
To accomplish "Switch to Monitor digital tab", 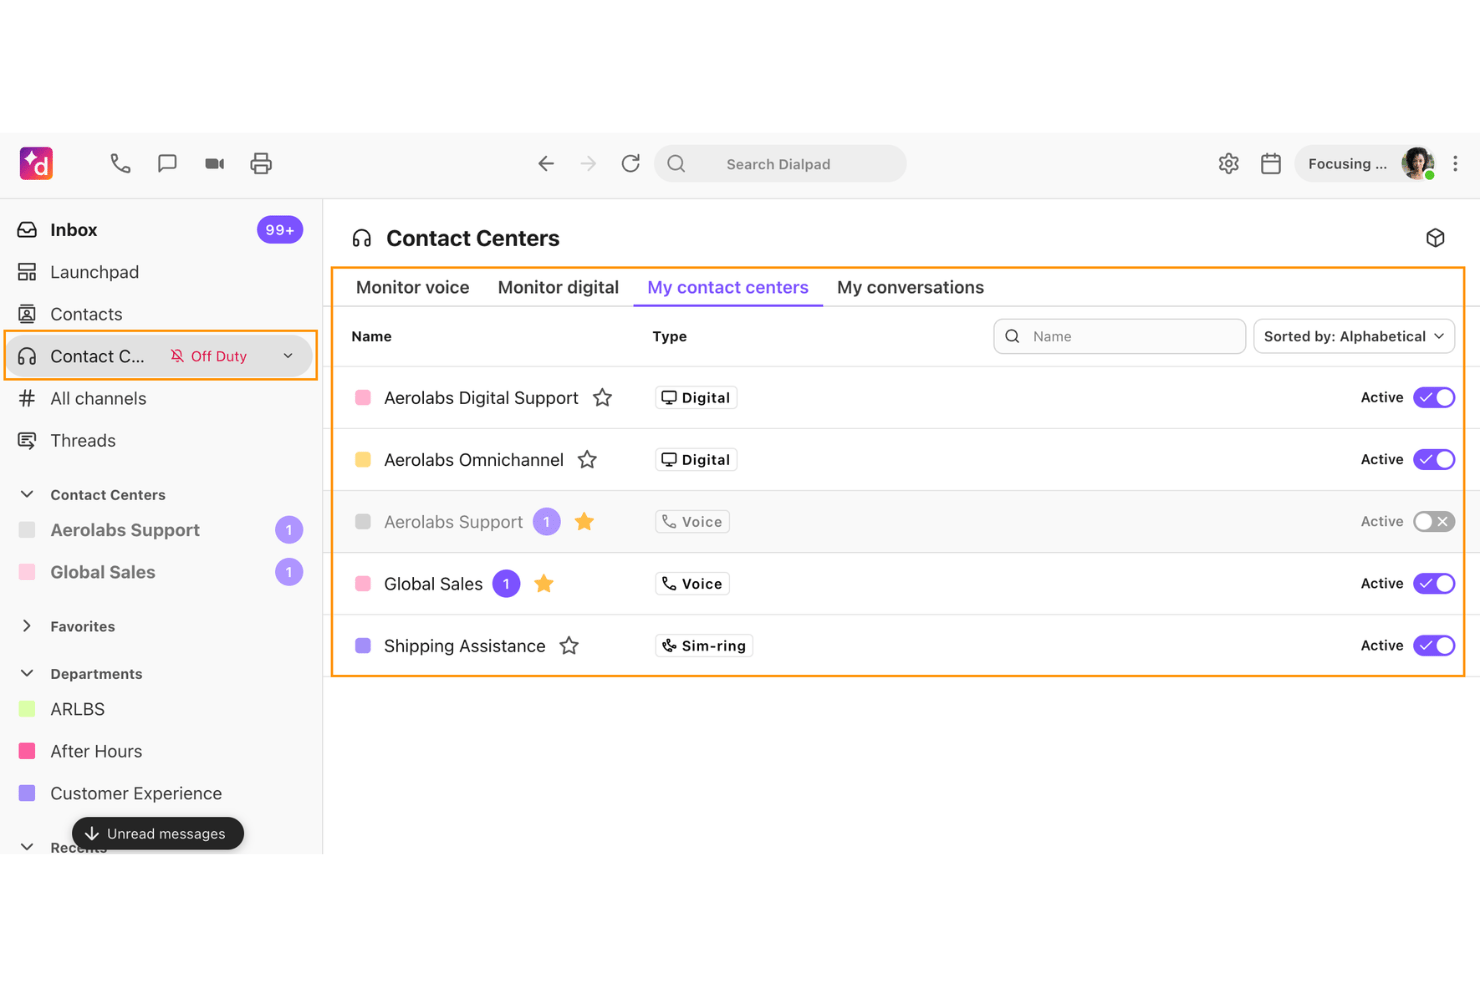I will (558, 288).
